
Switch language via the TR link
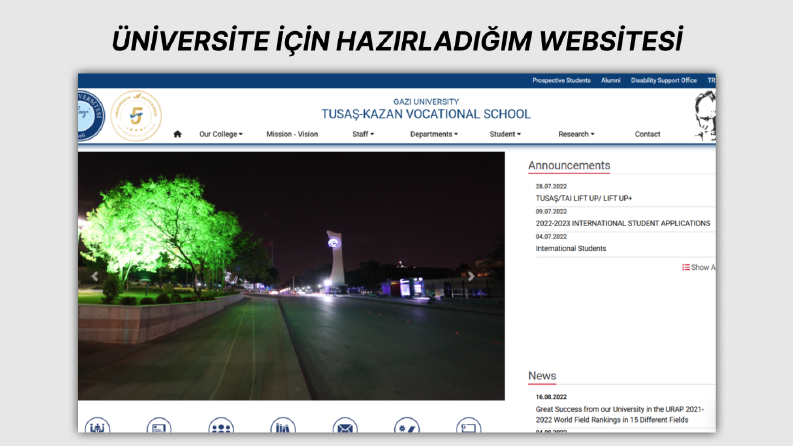pos(711,80)
